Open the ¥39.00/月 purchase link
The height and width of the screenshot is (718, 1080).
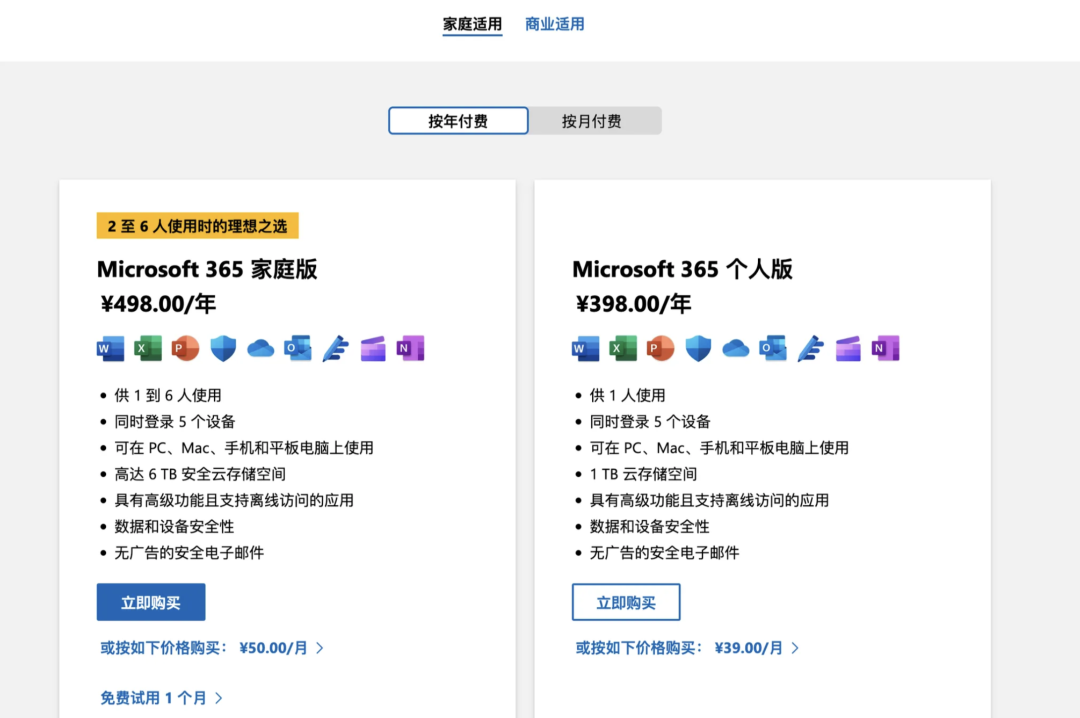tap(687, 648)
